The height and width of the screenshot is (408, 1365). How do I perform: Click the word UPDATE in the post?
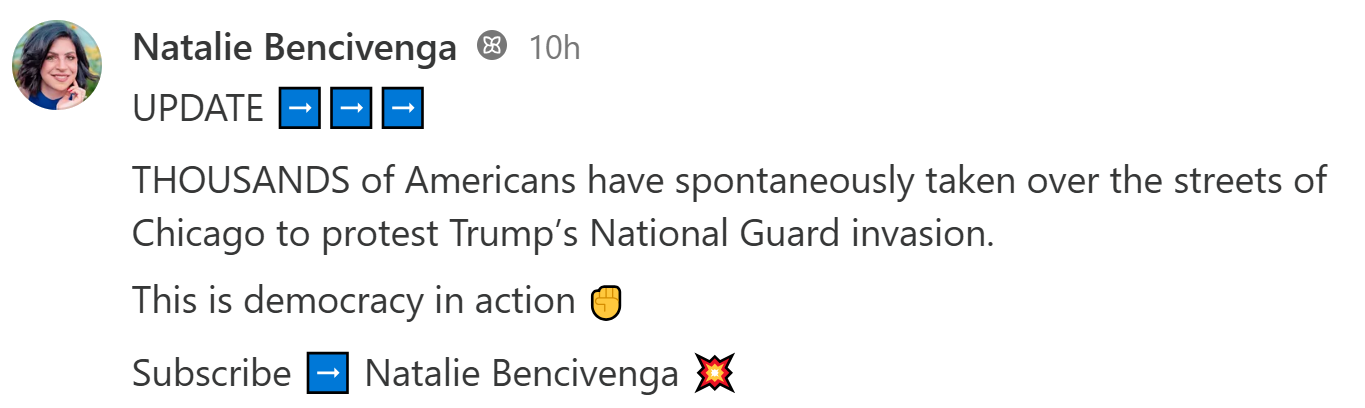pyautogui.click(x=197, y=109)
